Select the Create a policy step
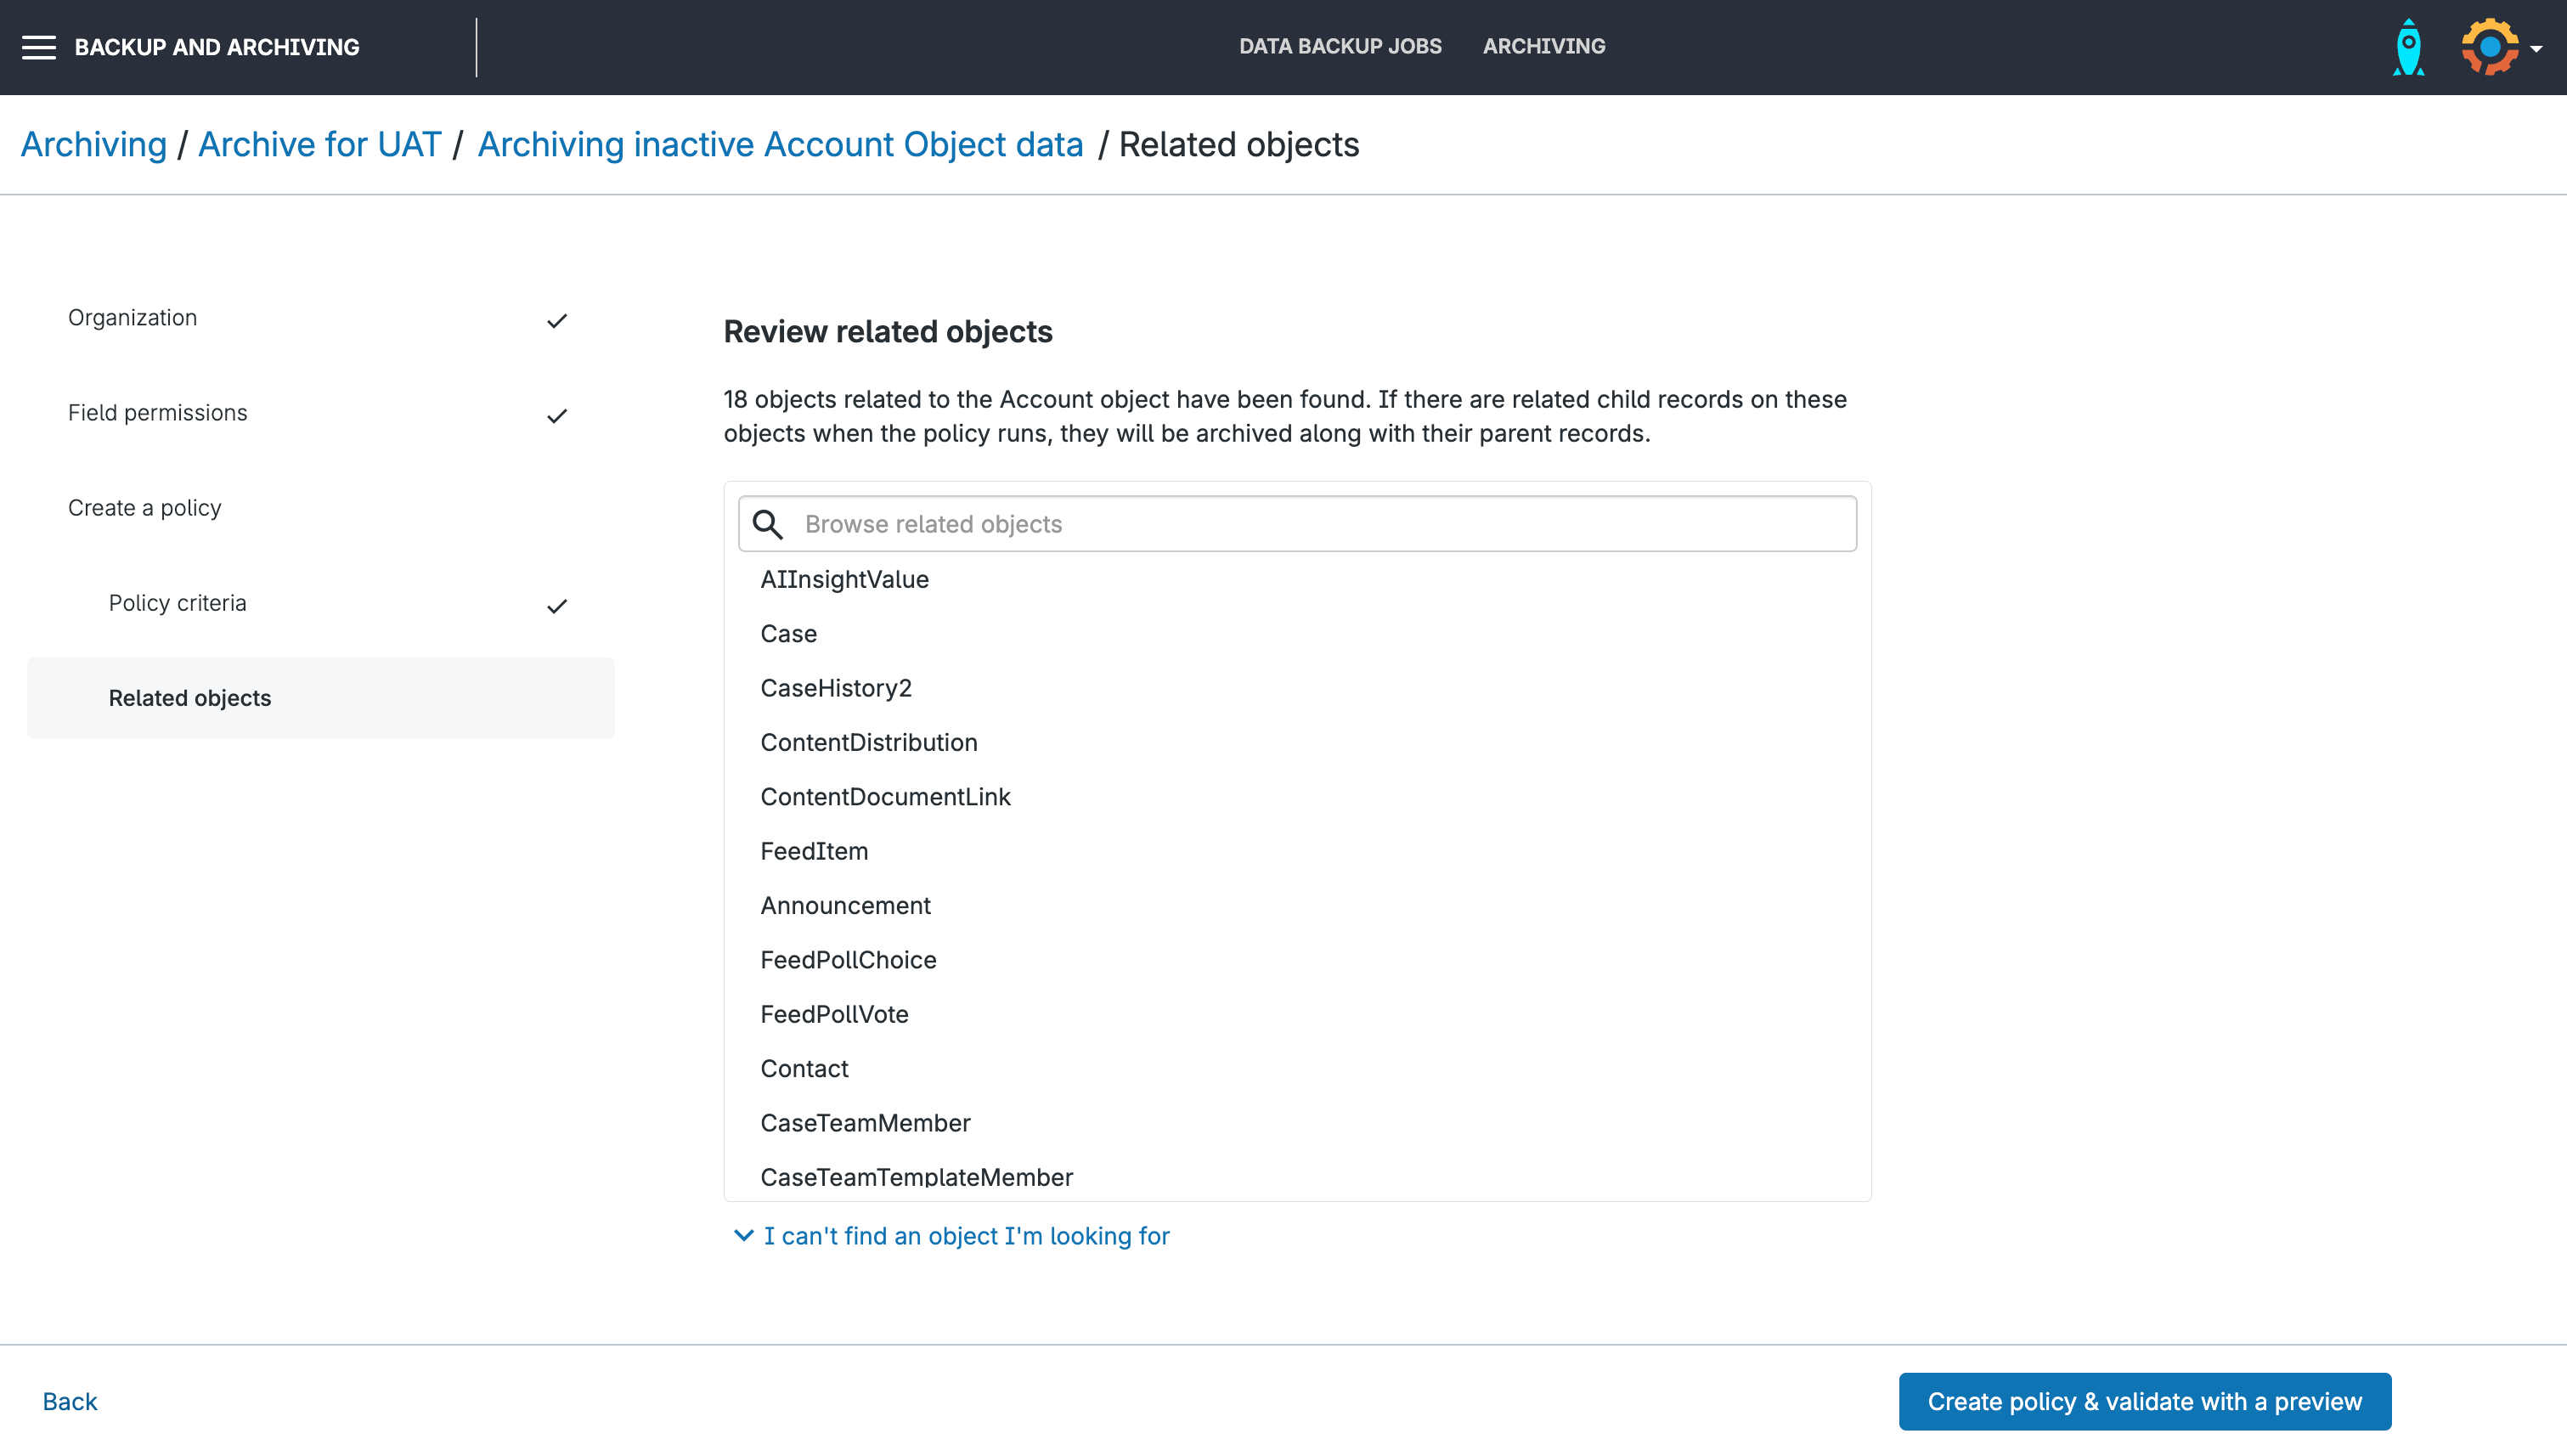Screen dimensions: 2567x1456 [145, 508]
